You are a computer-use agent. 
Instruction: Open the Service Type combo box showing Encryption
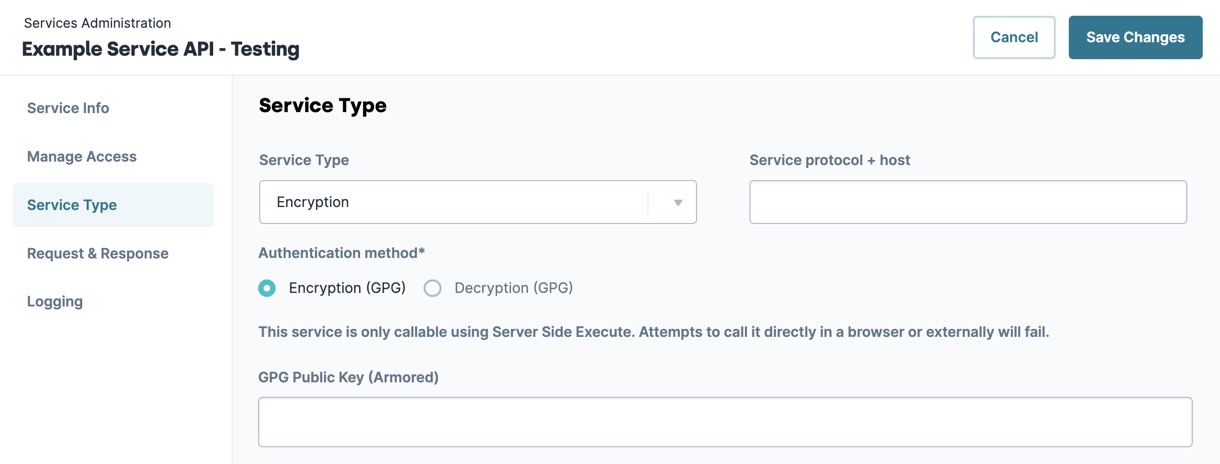click(x=478, y=202)
